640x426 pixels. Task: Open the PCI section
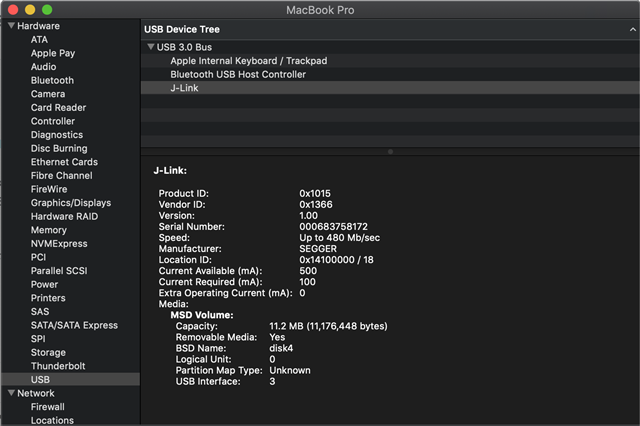pos(38,257)
